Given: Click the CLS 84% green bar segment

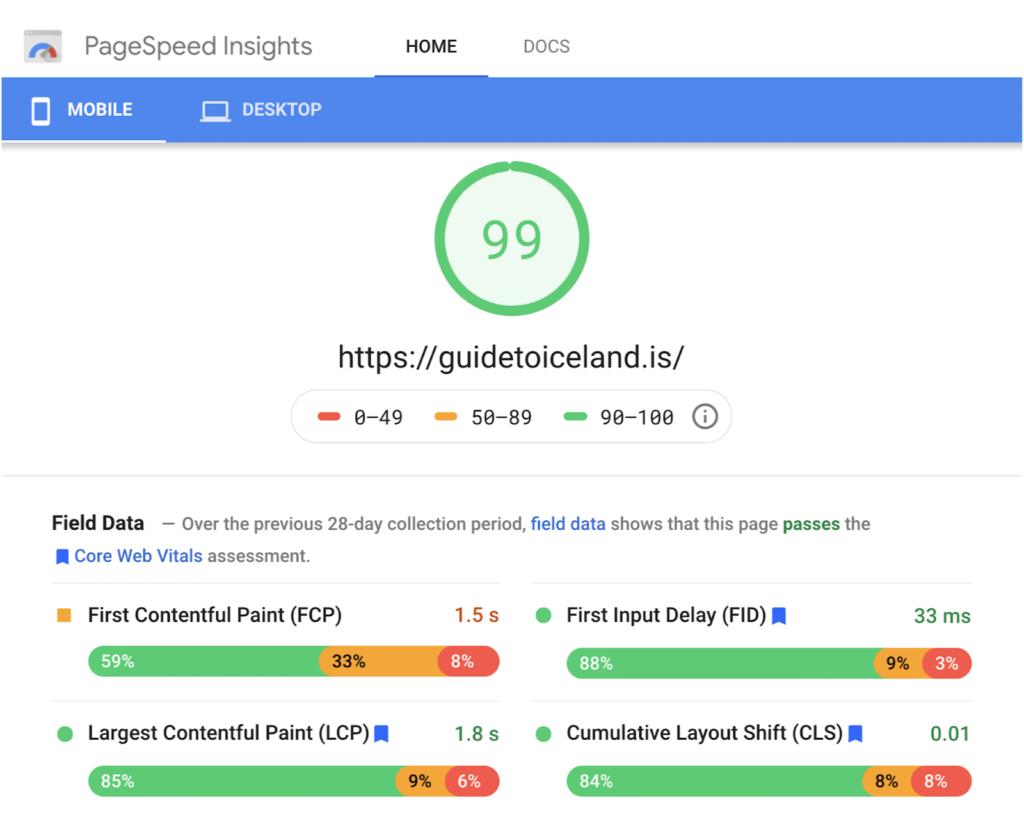Looking at the screenshot, I should pos(716,781).
